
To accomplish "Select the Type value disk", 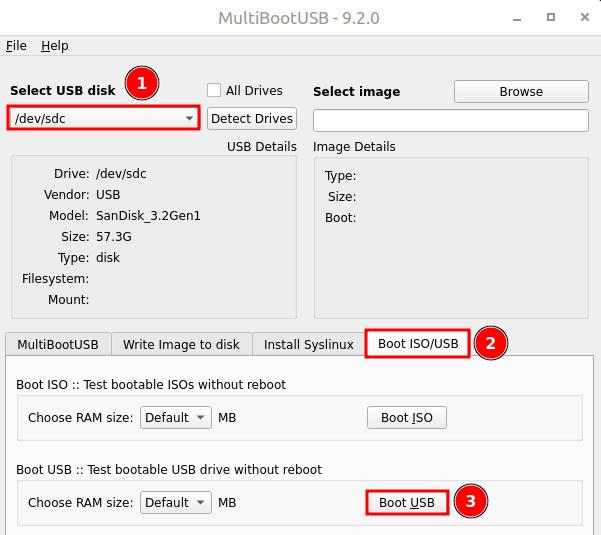I will point(108,258).
